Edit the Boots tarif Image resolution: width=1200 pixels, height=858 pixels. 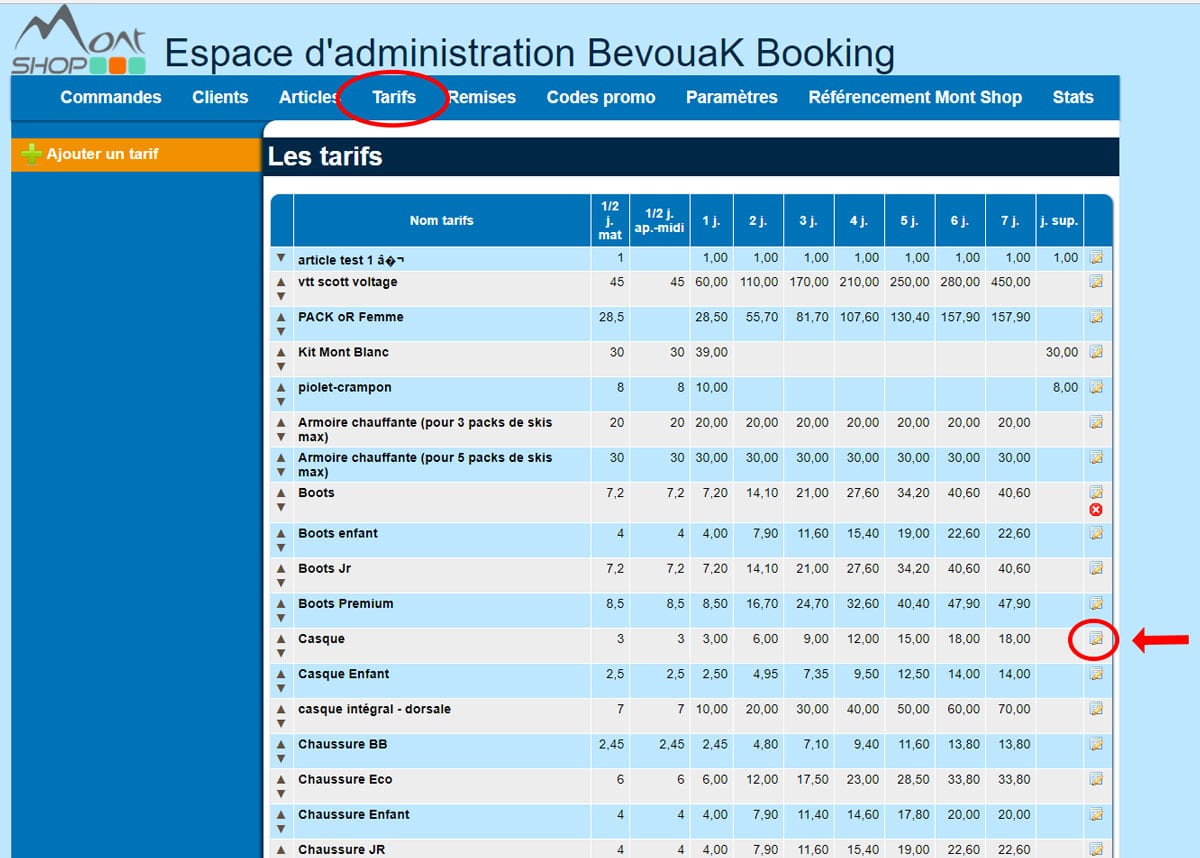1096,493
